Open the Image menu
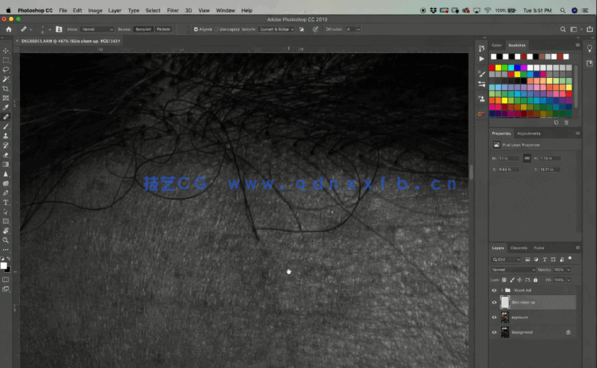Viewport: 597px width, 368px height. point(95,10)
